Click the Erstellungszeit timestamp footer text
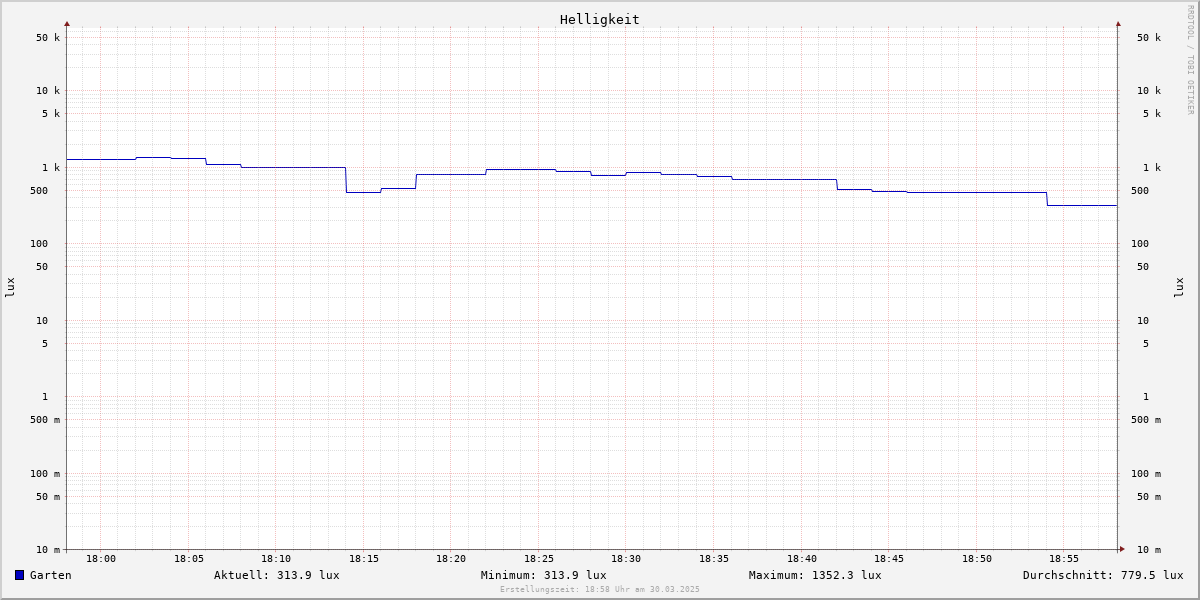Screen dimensions: 1200x600 click(x=600, y=589)
